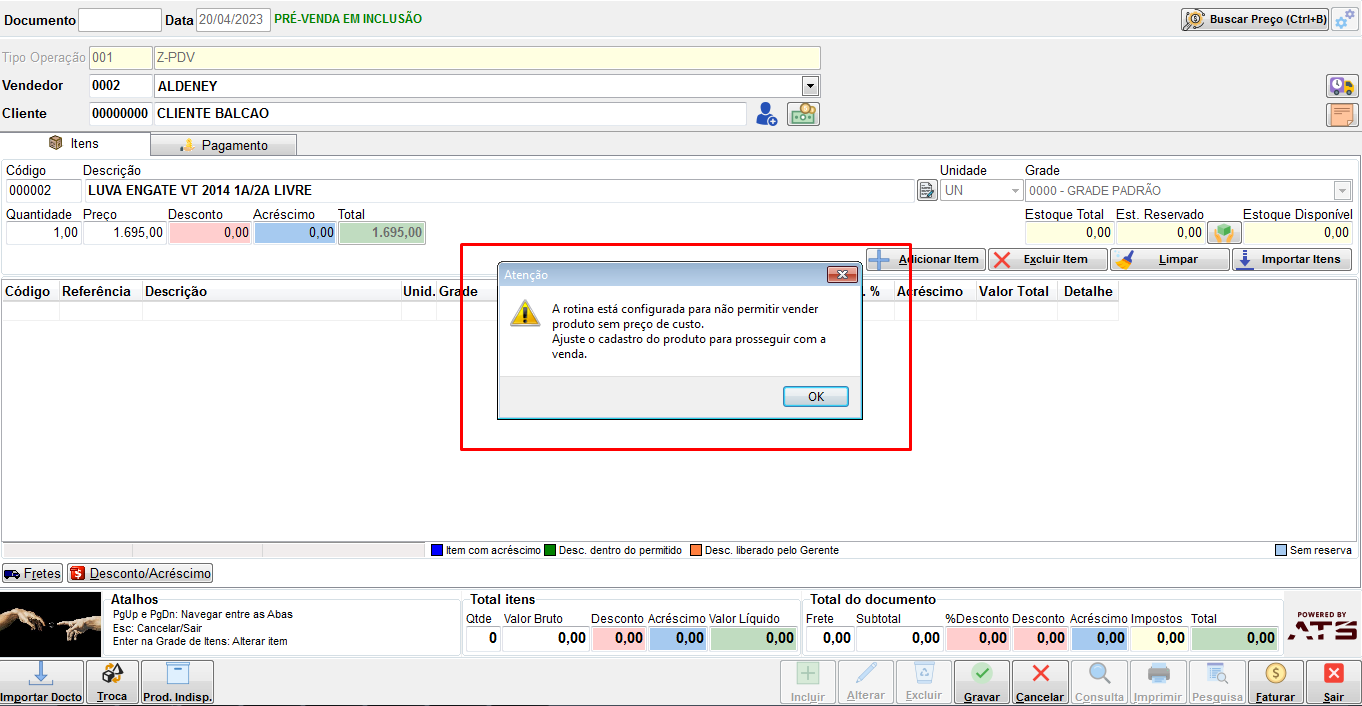The image size is (1362, 706).
Task: Click the Powered by ATS logo
Action: [1322, 626]
